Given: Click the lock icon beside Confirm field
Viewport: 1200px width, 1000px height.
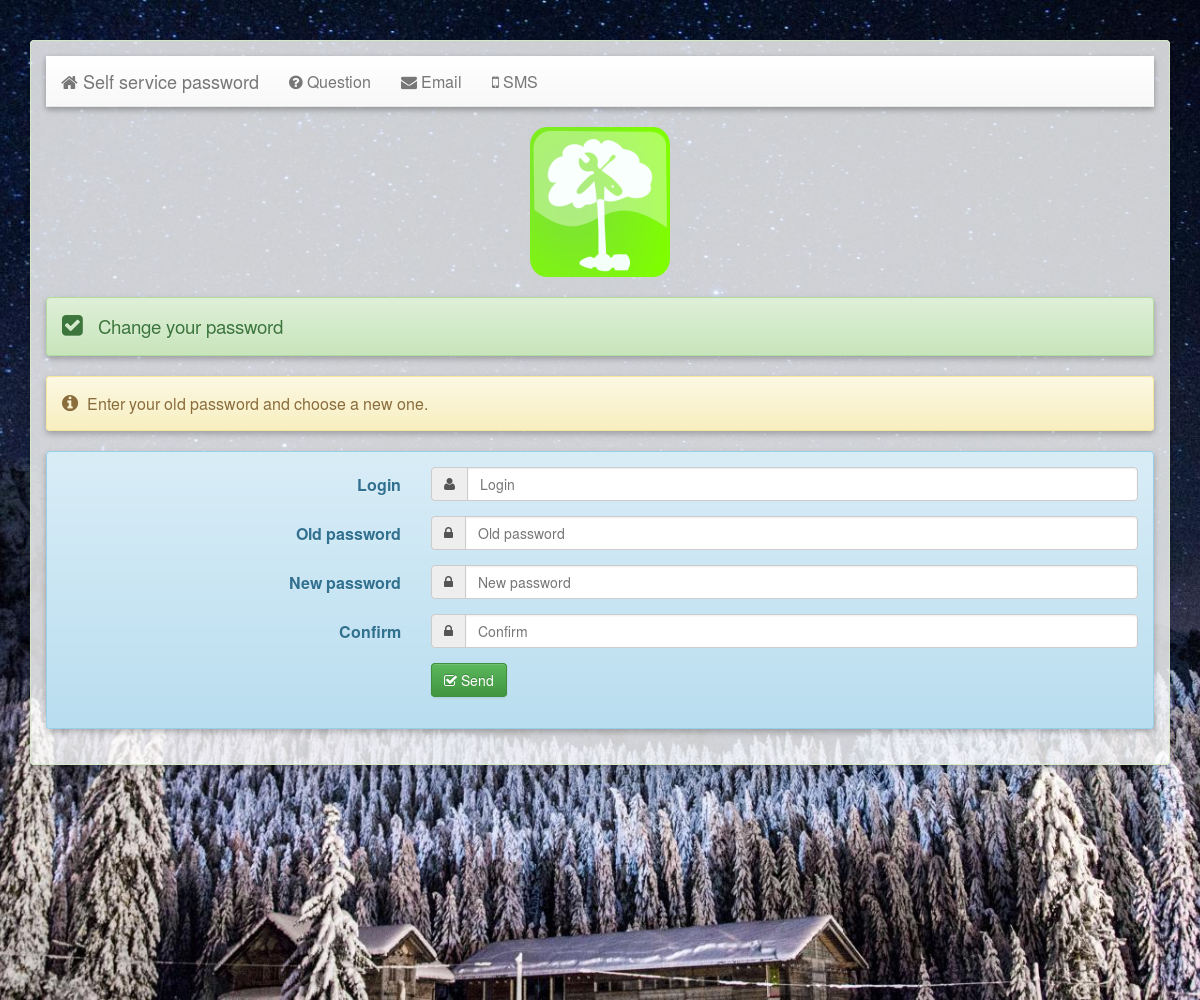Looking at the screenshot, I should coord(448,632).
